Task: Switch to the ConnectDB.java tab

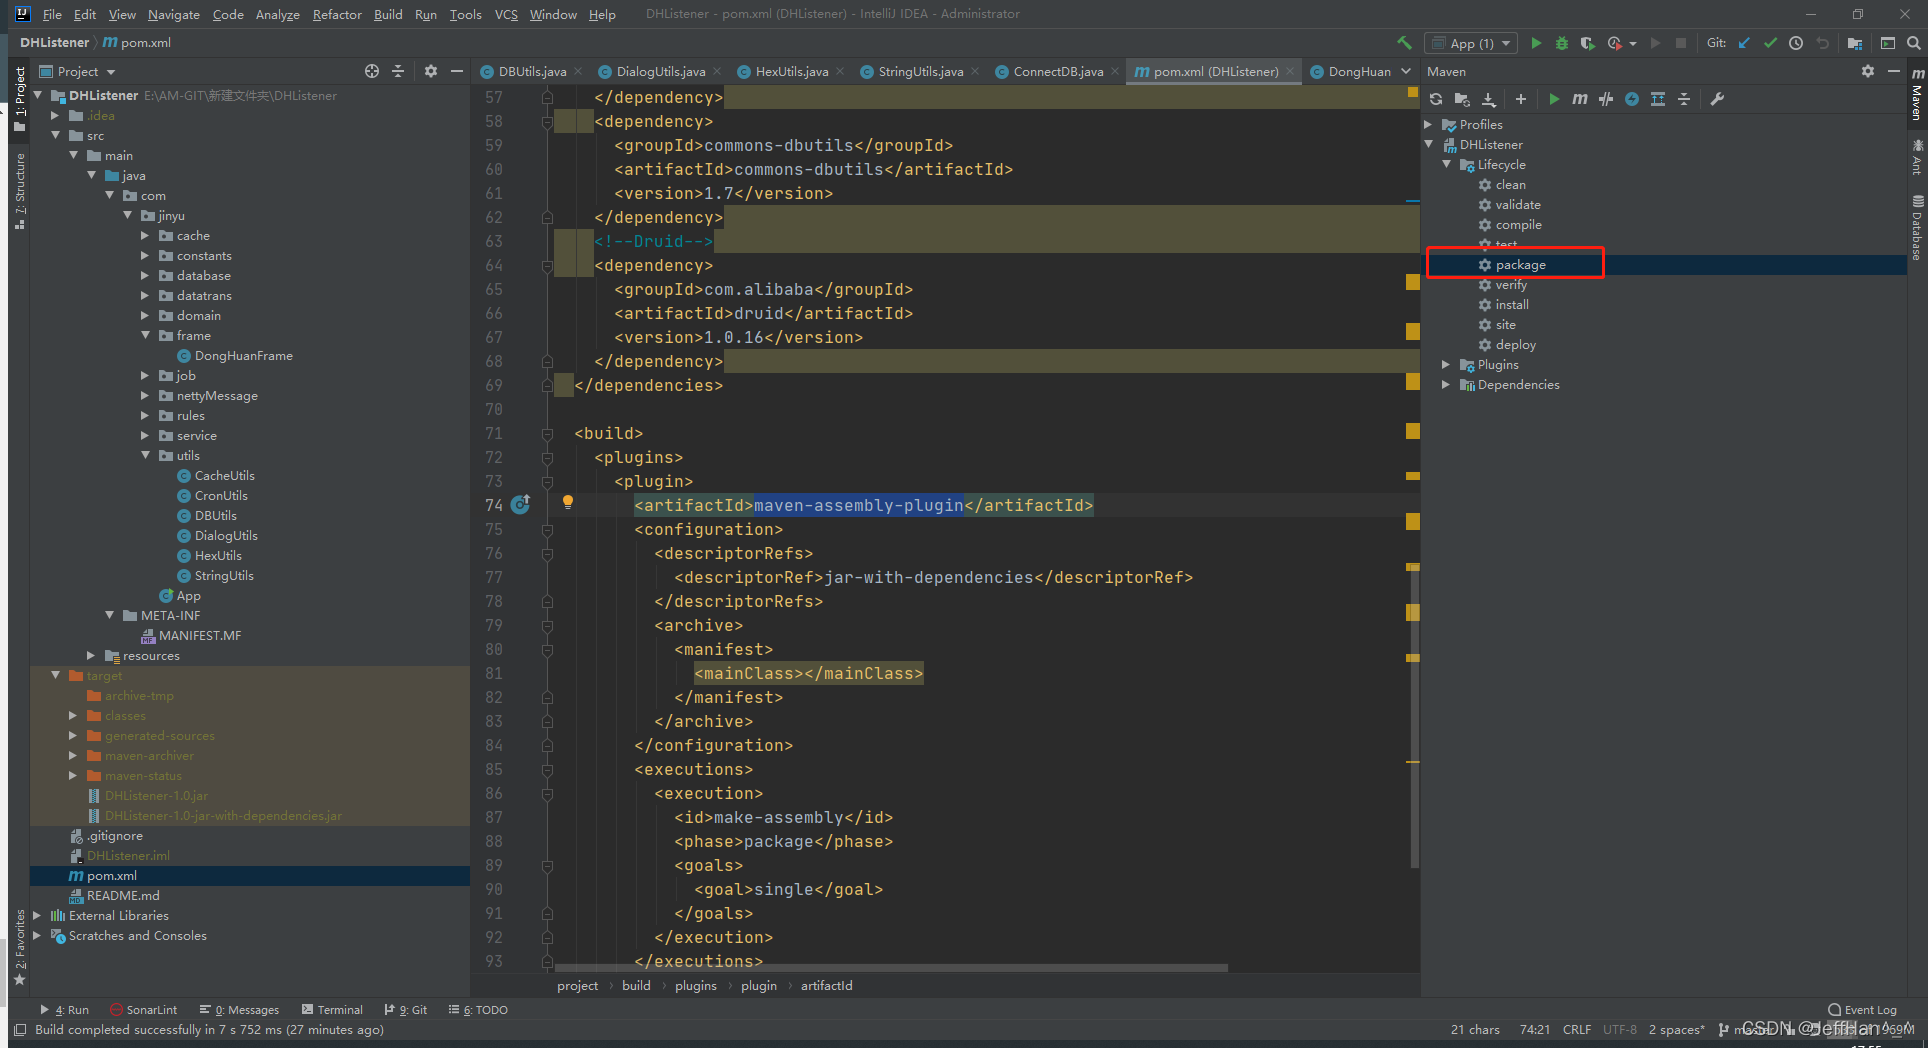Action: 1057,71
